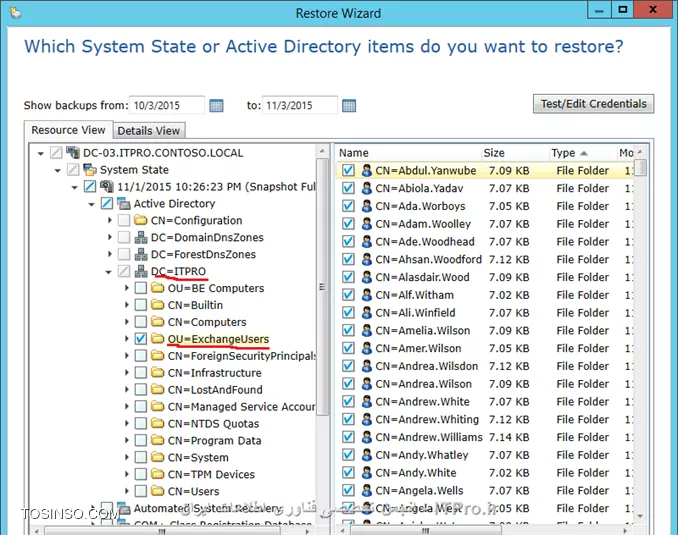
Task: Click the DC-03.ITPRO.CONTOSO.LOCAL server icon
Action: (x=73, y=153)
